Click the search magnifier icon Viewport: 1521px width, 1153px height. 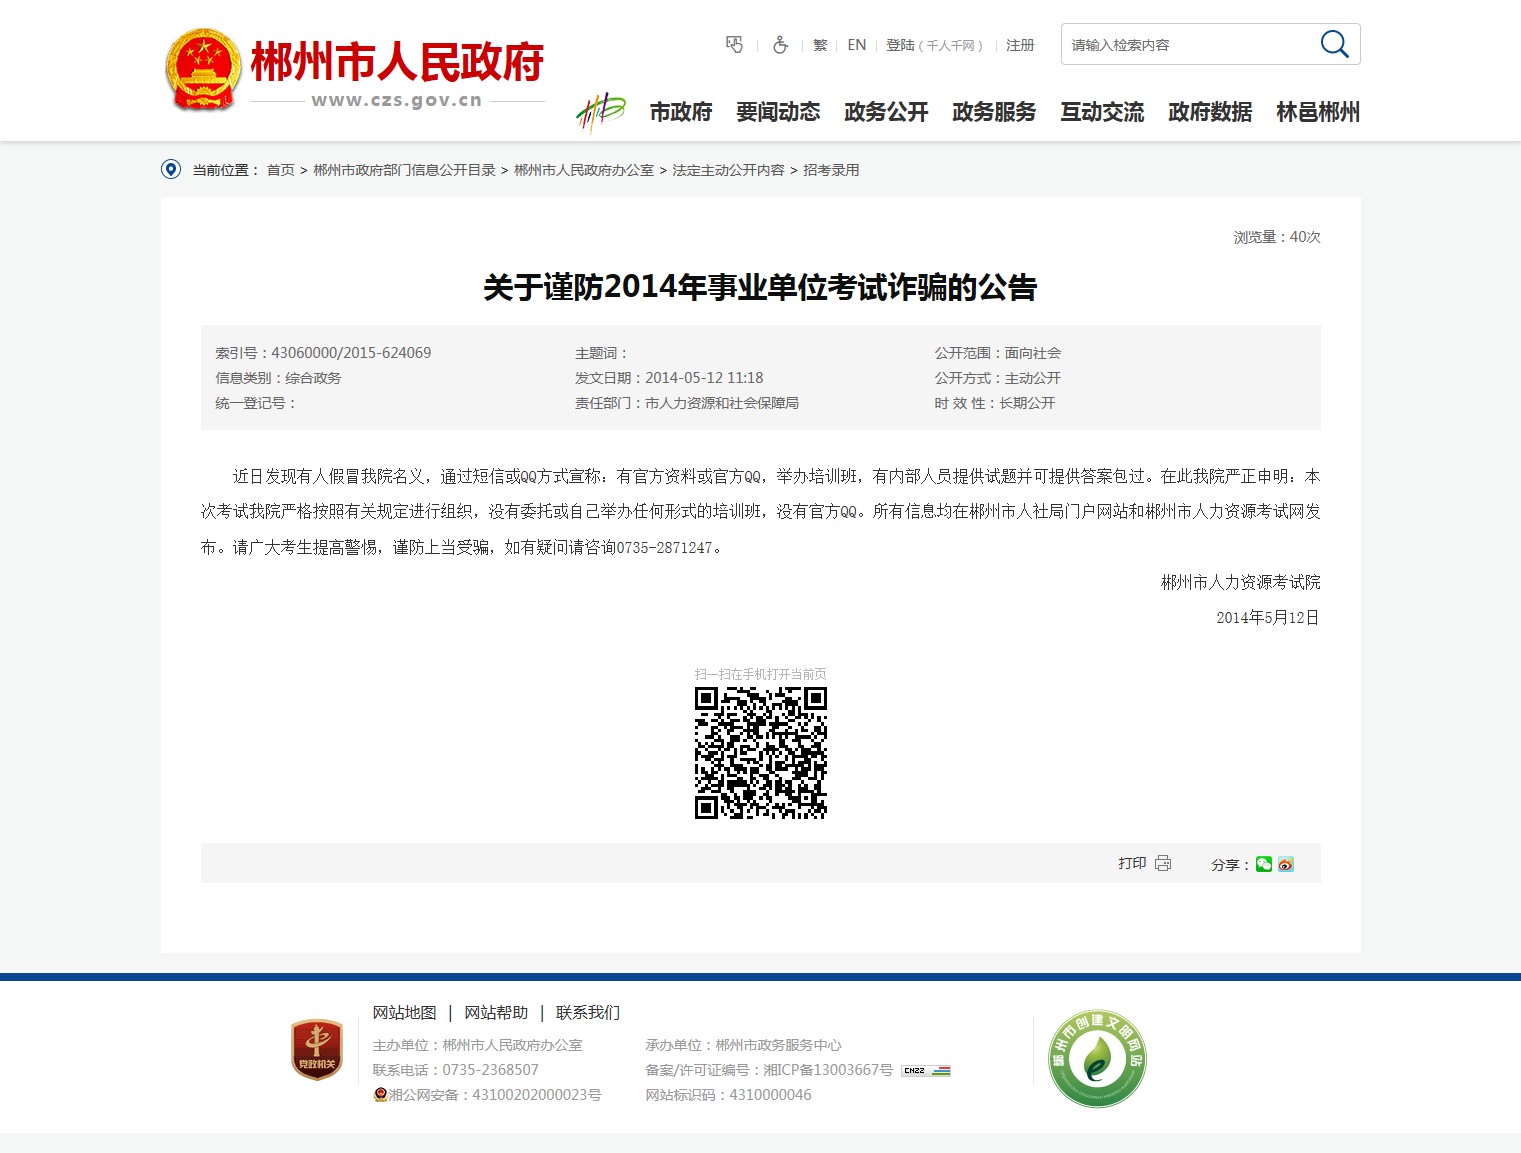pyautogui.click(x=1334, y=44)
